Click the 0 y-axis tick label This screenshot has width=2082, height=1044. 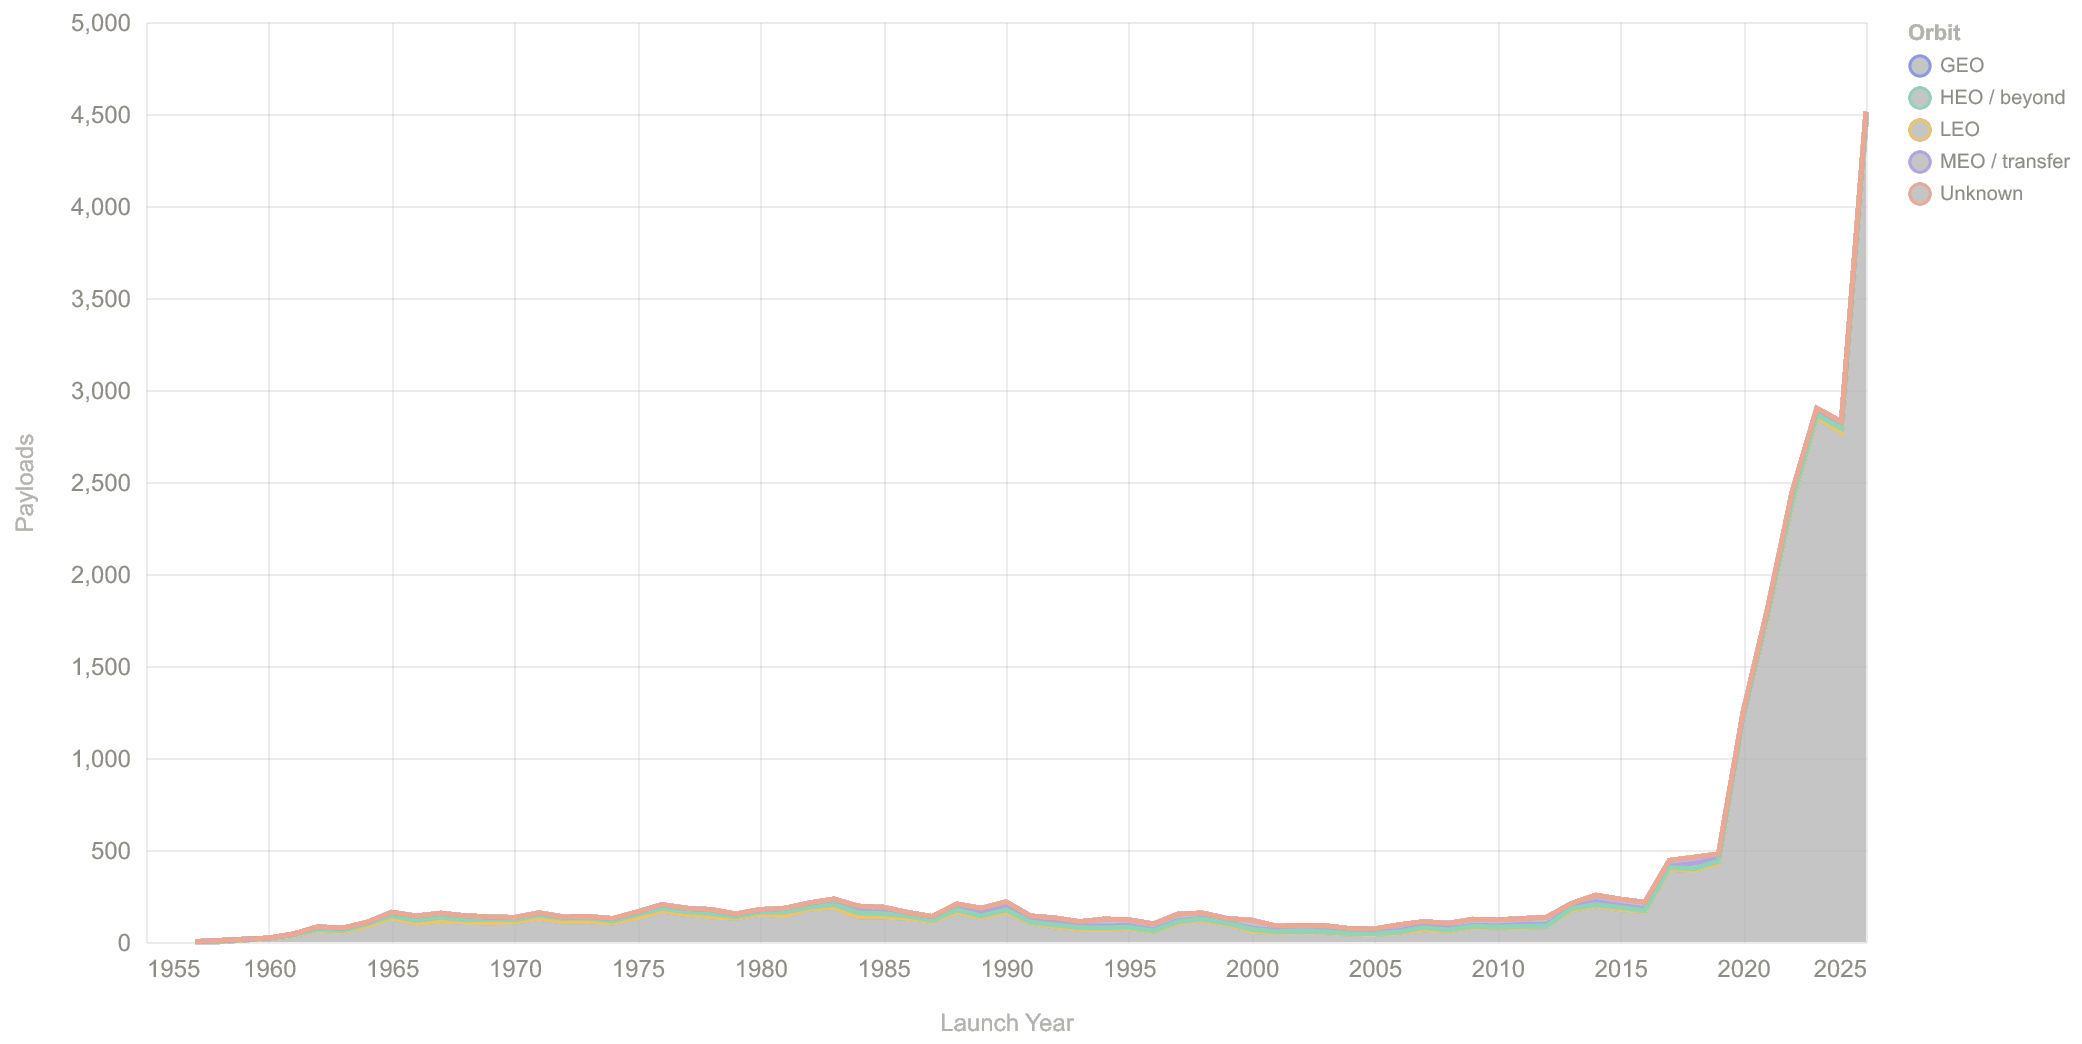click(124, 943)
